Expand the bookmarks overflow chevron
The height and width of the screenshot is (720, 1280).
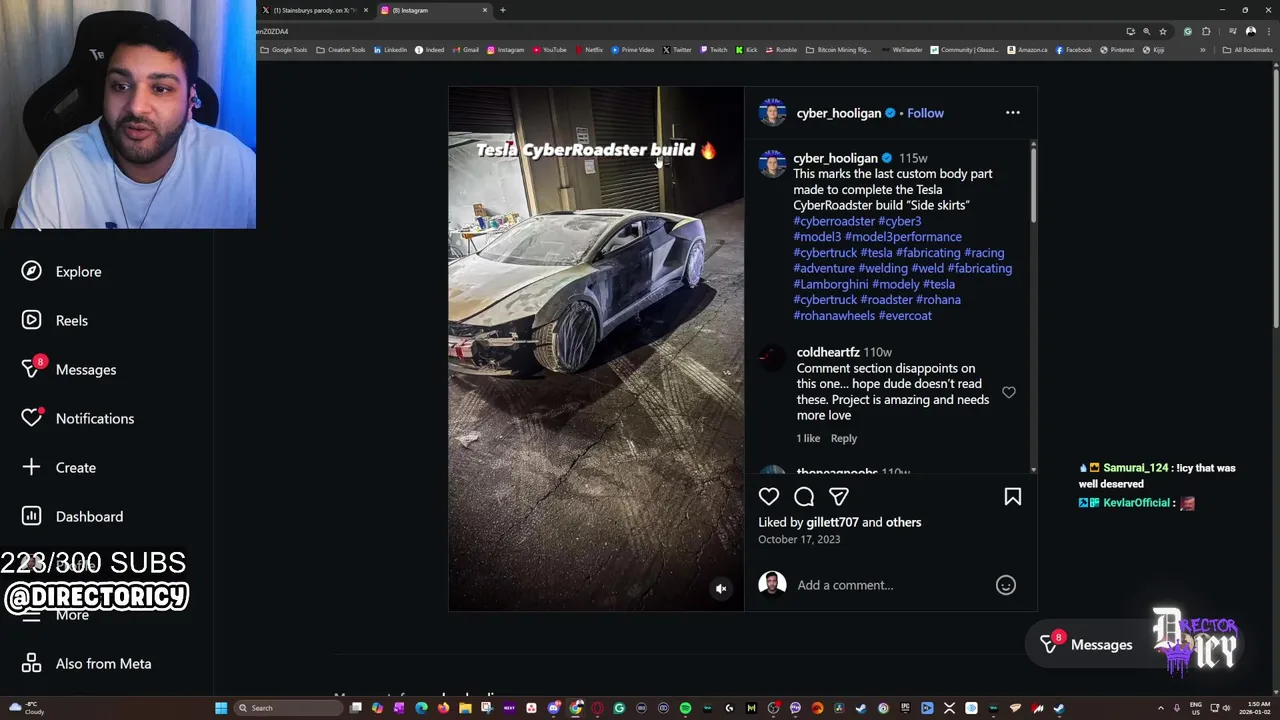pyautogui.click(x=1203, y=50)
